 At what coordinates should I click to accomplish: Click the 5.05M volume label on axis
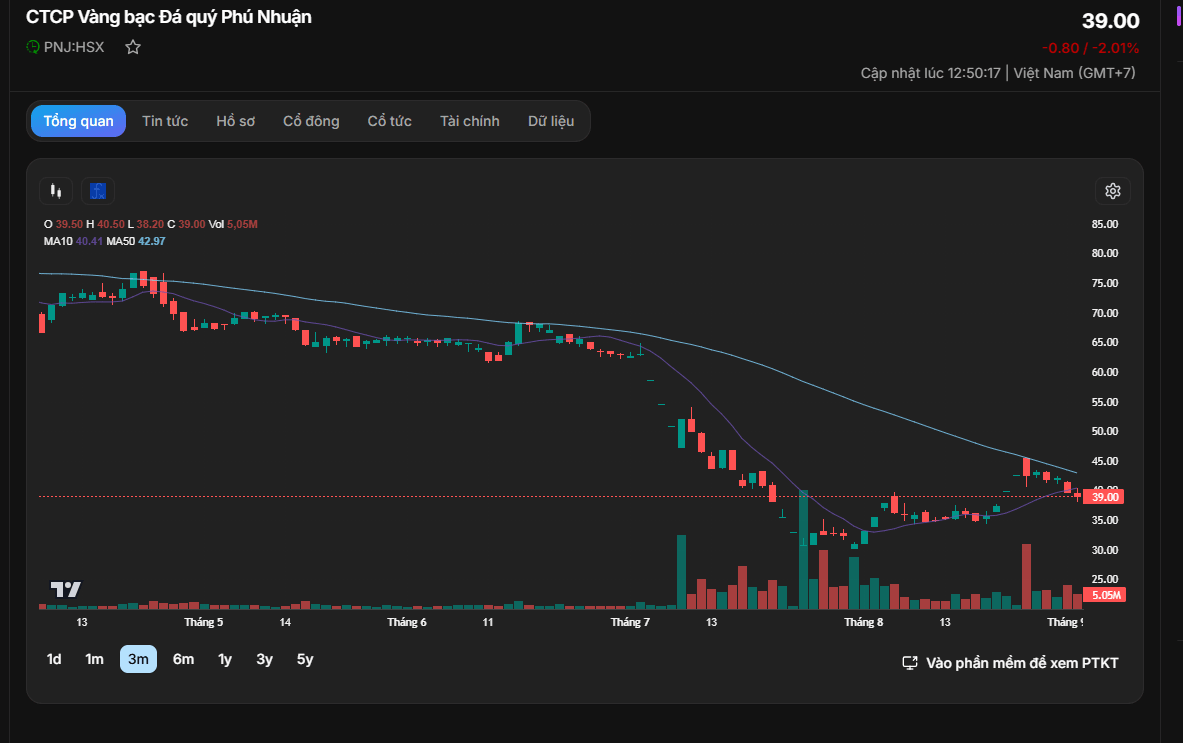tap(1105, 595)
